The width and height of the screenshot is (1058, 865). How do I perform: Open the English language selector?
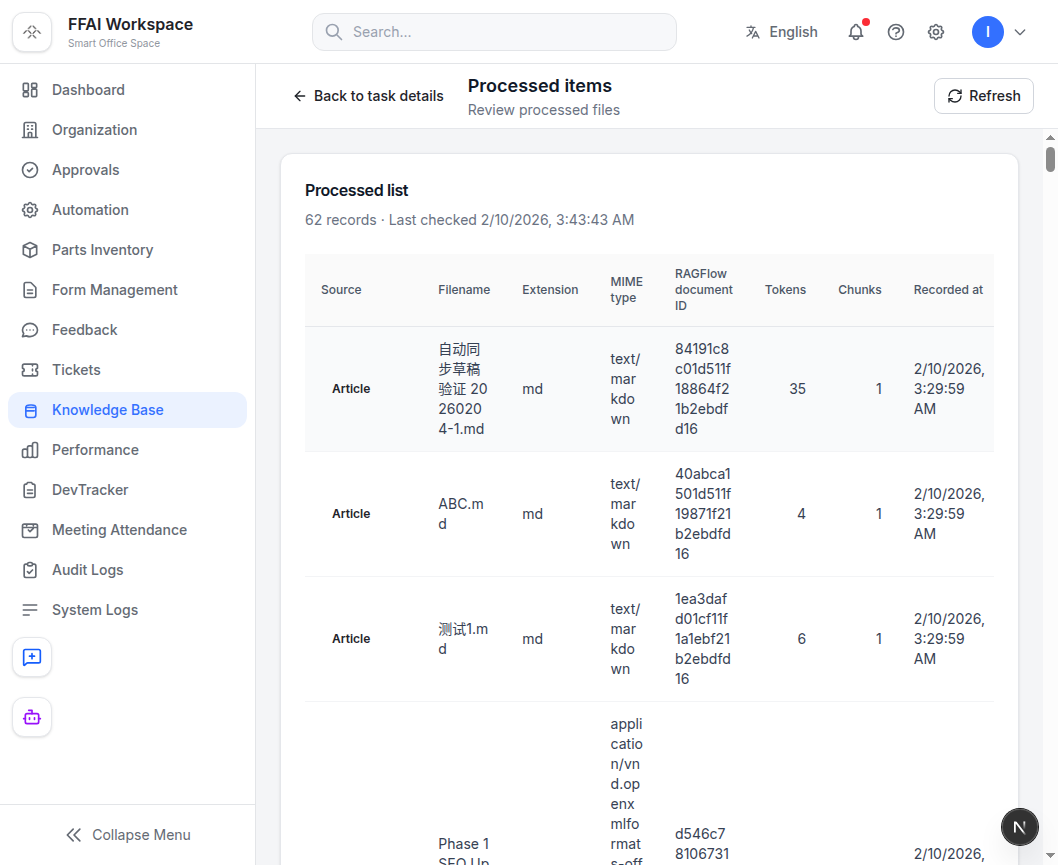pos(781,32)
